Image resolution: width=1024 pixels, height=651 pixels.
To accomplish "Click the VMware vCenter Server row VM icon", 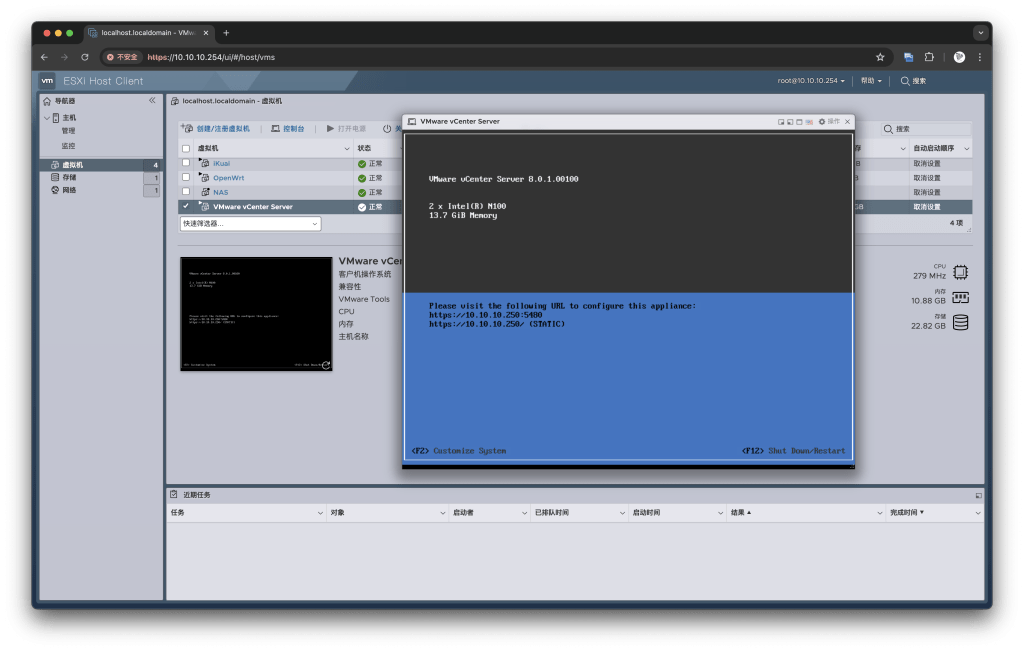I will 204,206.
